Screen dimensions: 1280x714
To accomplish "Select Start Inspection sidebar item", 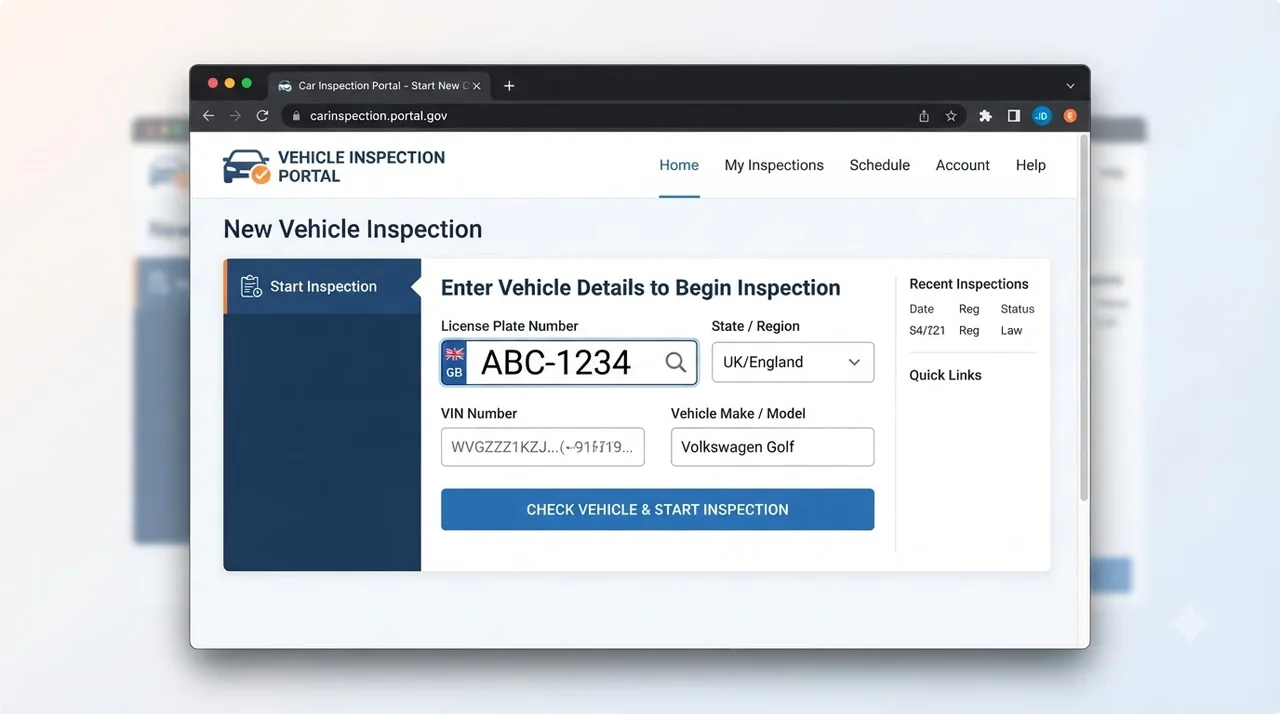I will [x=322, y=286].
